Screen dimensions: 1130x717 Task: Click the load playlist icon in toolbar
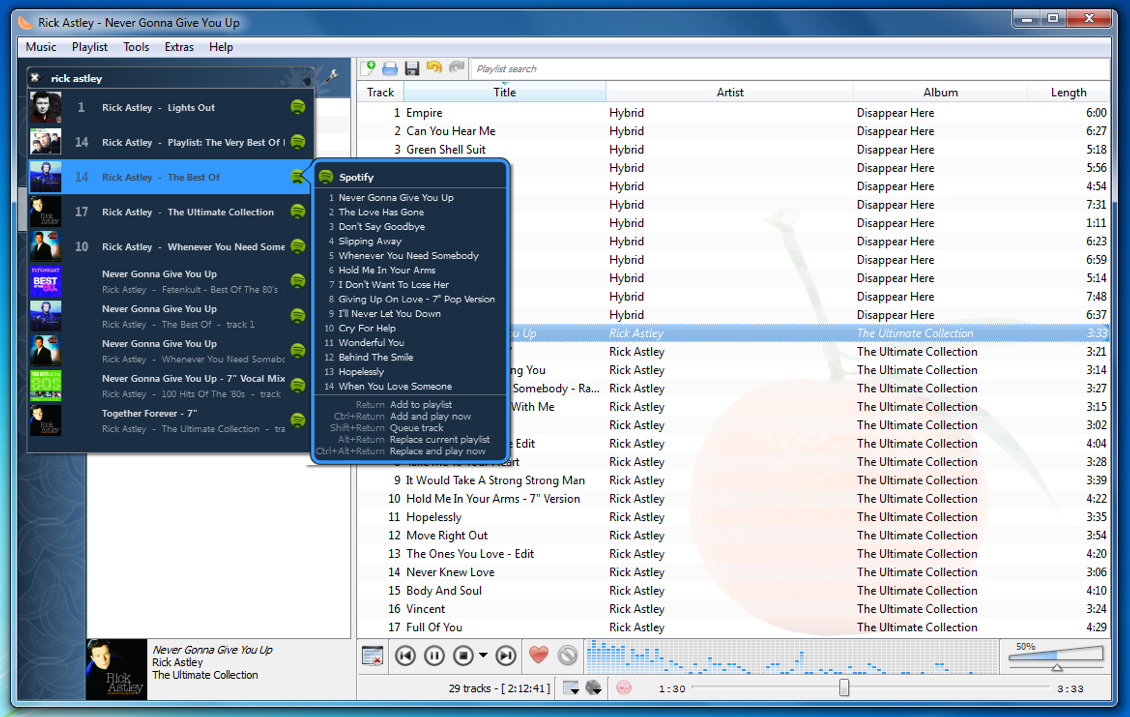click(390, 68)
